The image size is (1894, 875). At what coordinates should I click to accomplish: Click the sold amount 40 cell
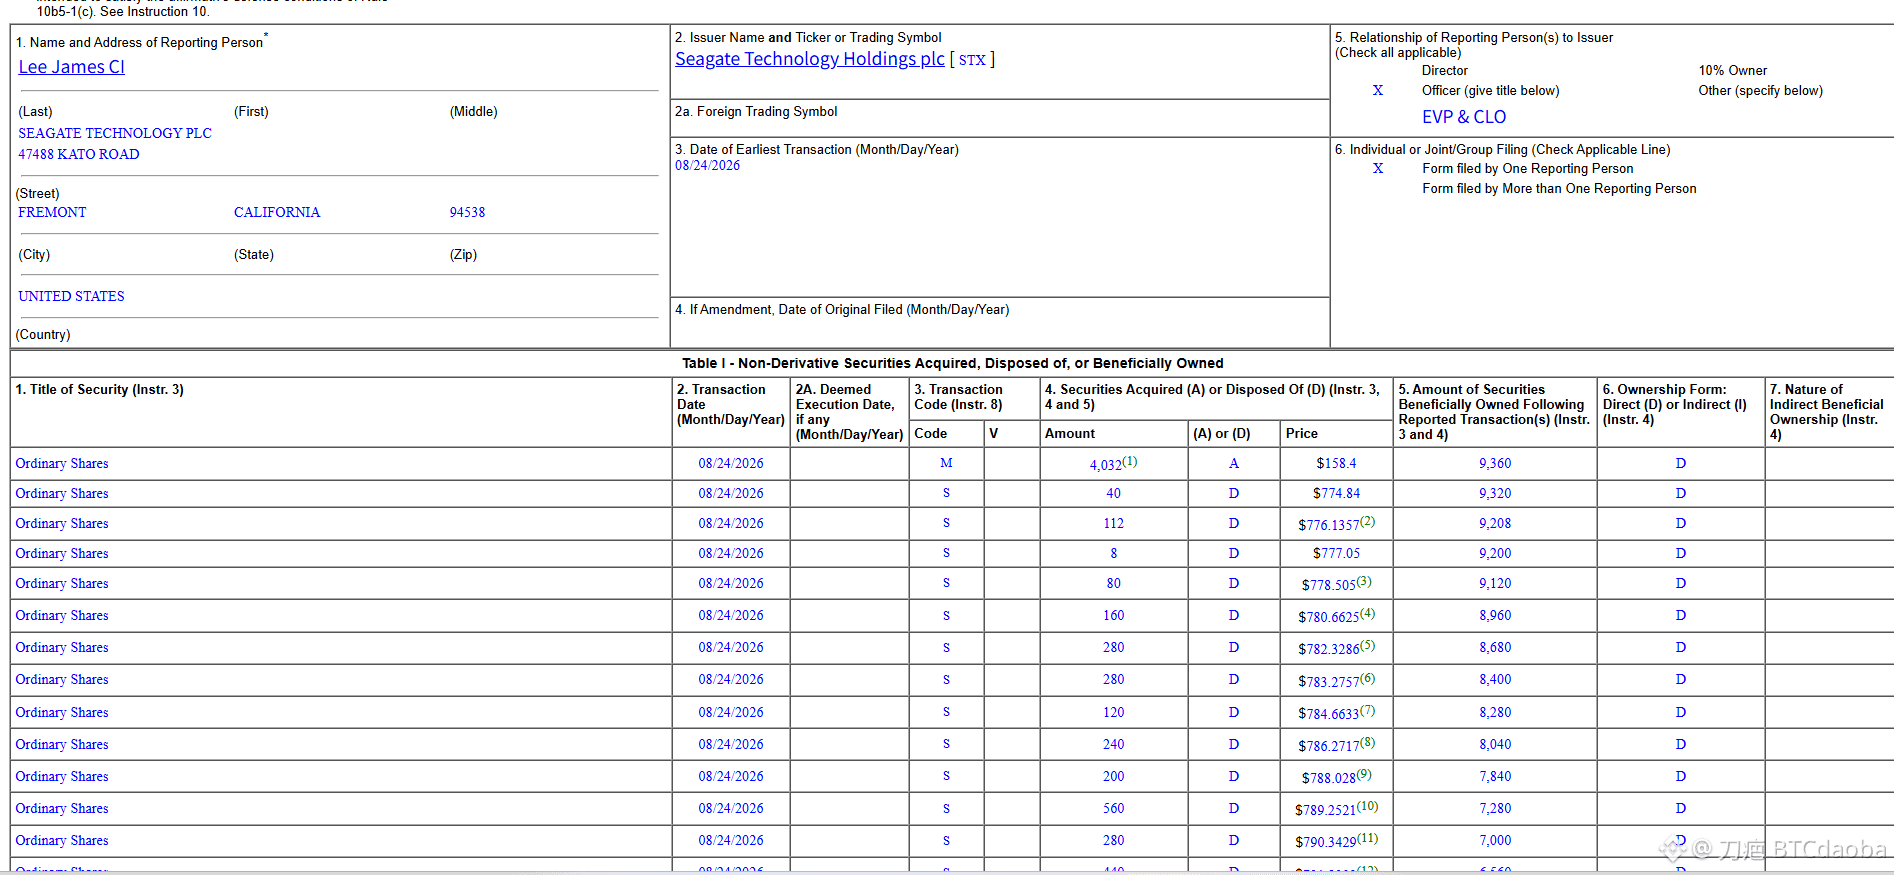pyautogui.click(x=1113, y=493)
